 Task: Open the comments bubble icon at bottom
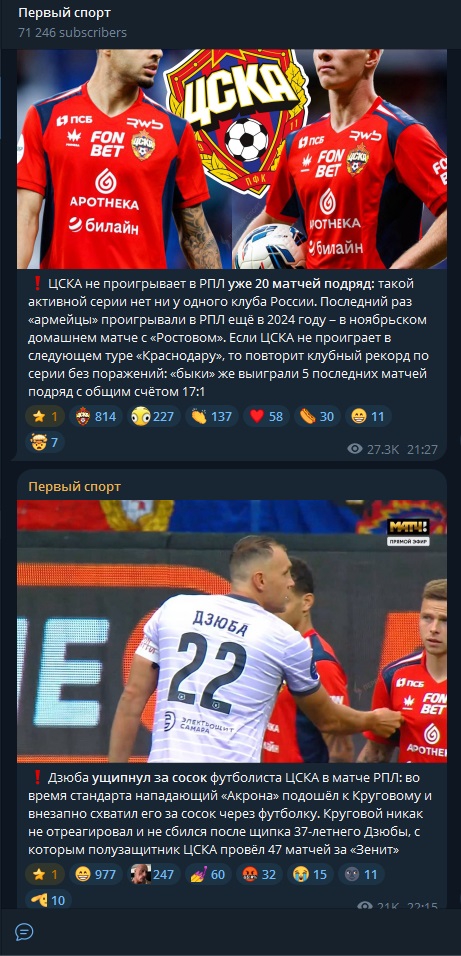(x=24, y=932)
